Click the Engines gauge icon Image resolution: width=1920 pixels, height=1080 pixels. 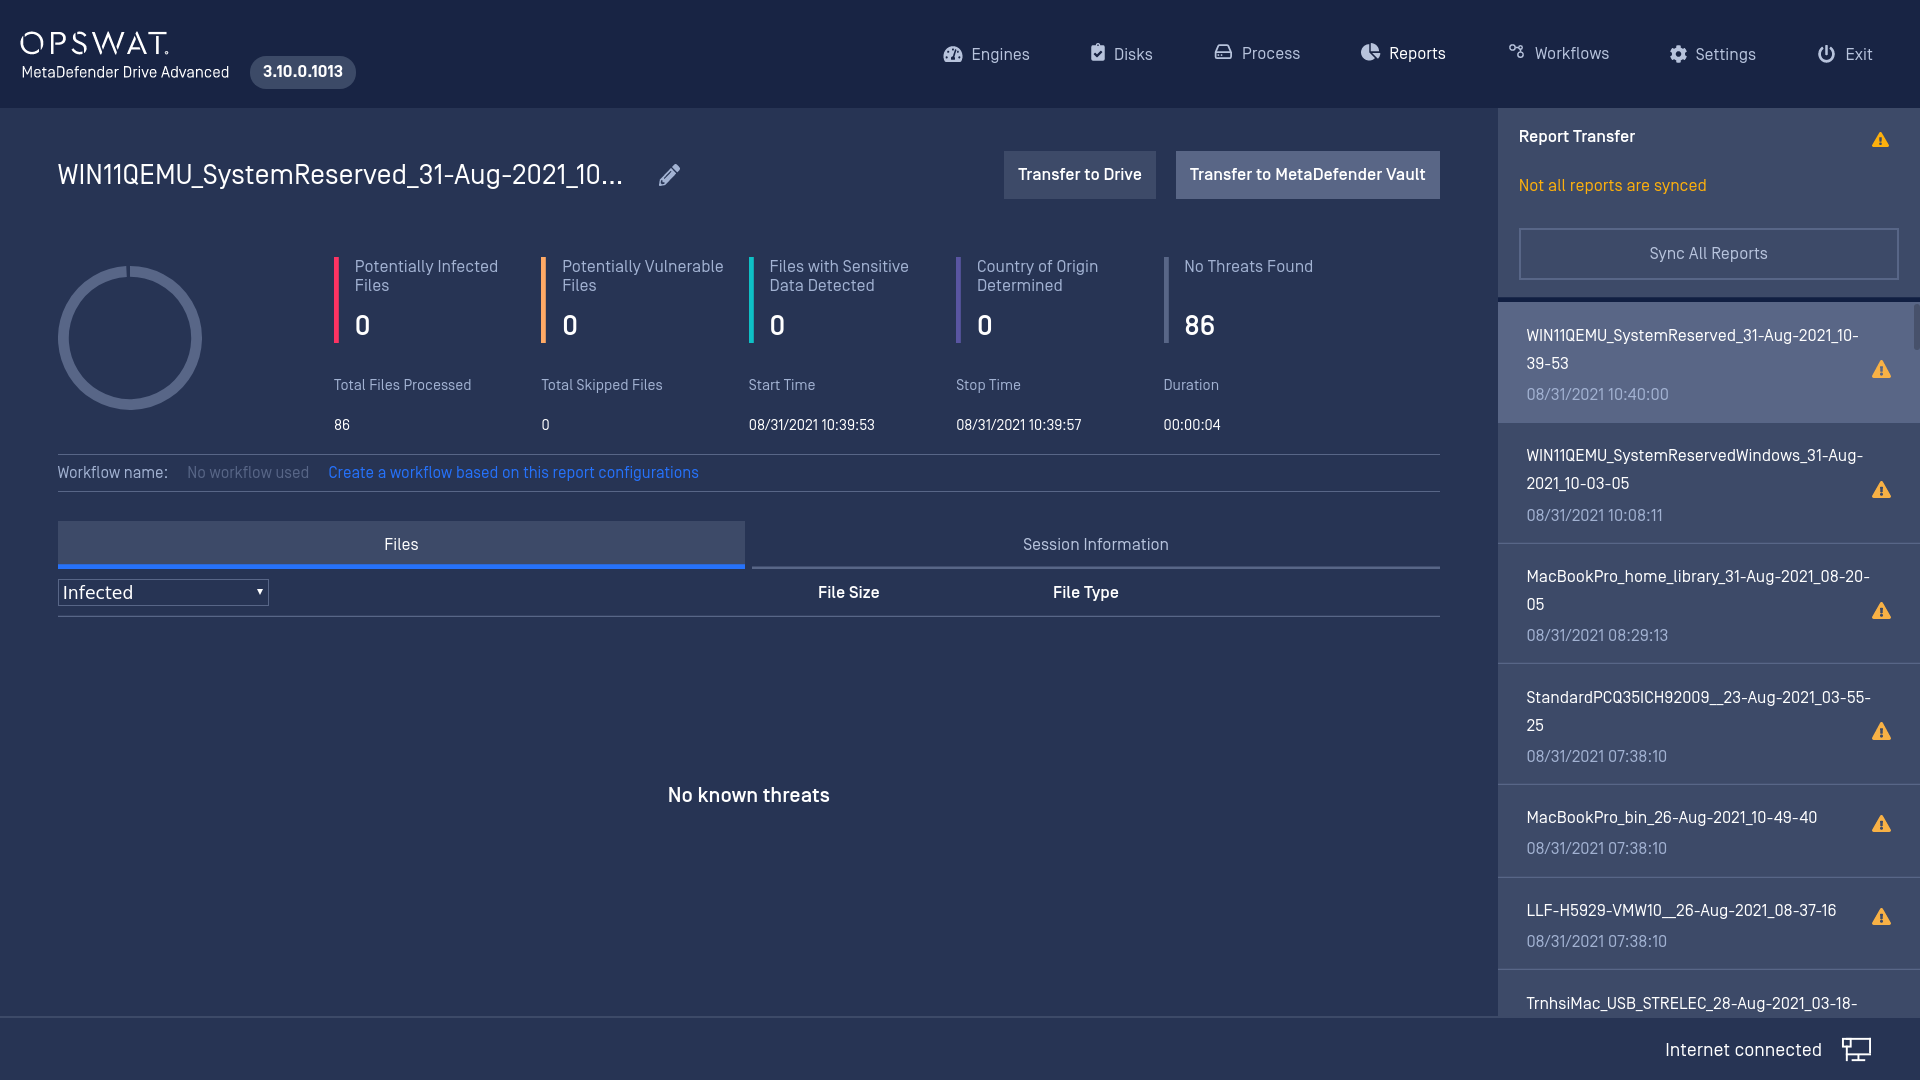point(953,54)
